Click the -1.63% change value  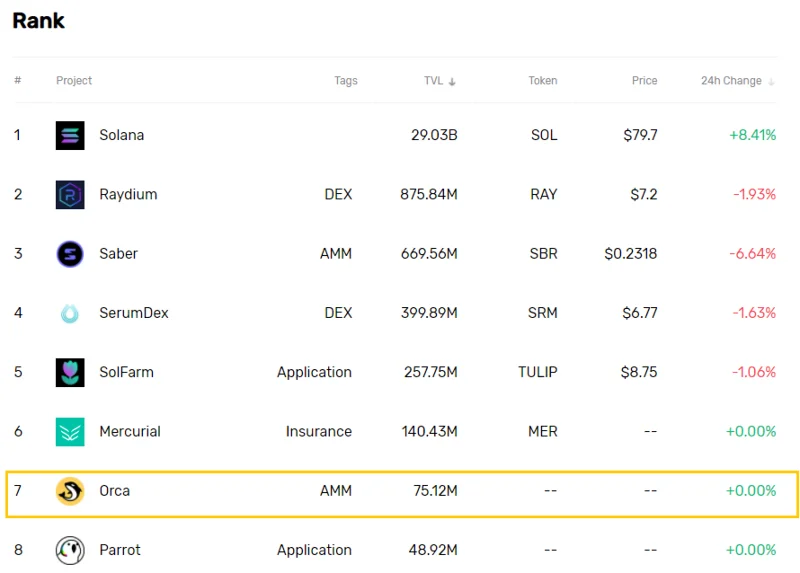tap(754, 313)
